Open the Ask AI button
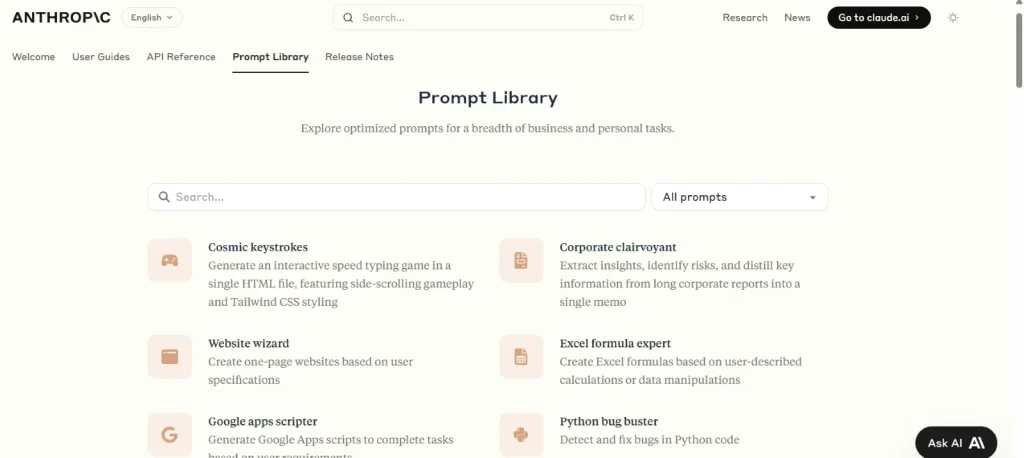1024x458 pixels. [x=956, y=443]
